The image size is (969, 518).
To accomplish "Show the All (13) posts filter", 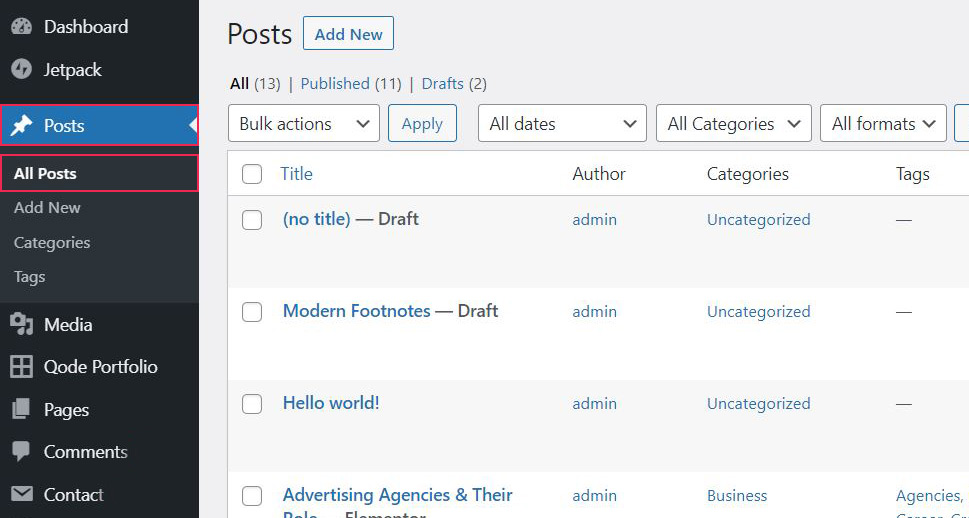I will click(x=255, y=83).
